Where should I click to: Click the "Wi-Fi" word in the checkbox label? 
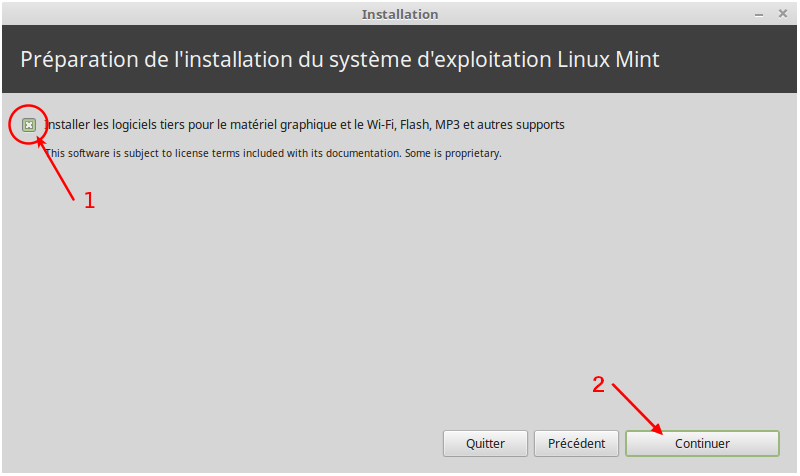click(380, 125)
